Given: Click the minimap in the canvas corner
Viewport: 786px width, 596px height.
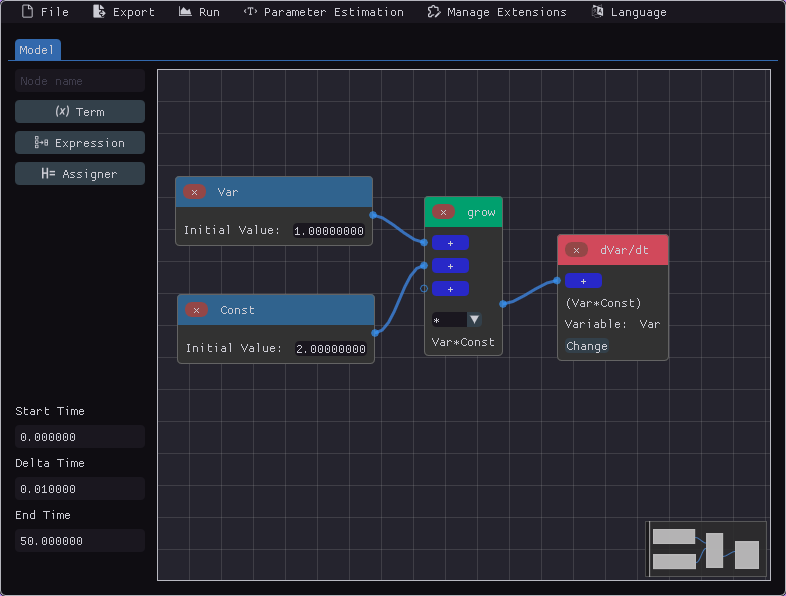Looking at the screenshot, I should point(706,549).
